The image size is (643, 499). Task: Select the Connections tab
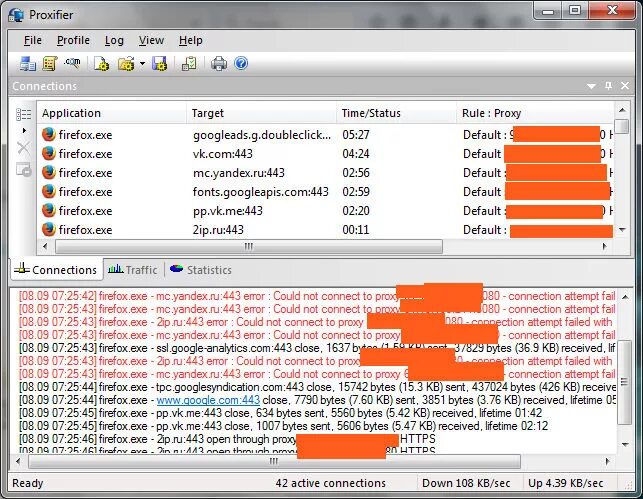[57, 270]
